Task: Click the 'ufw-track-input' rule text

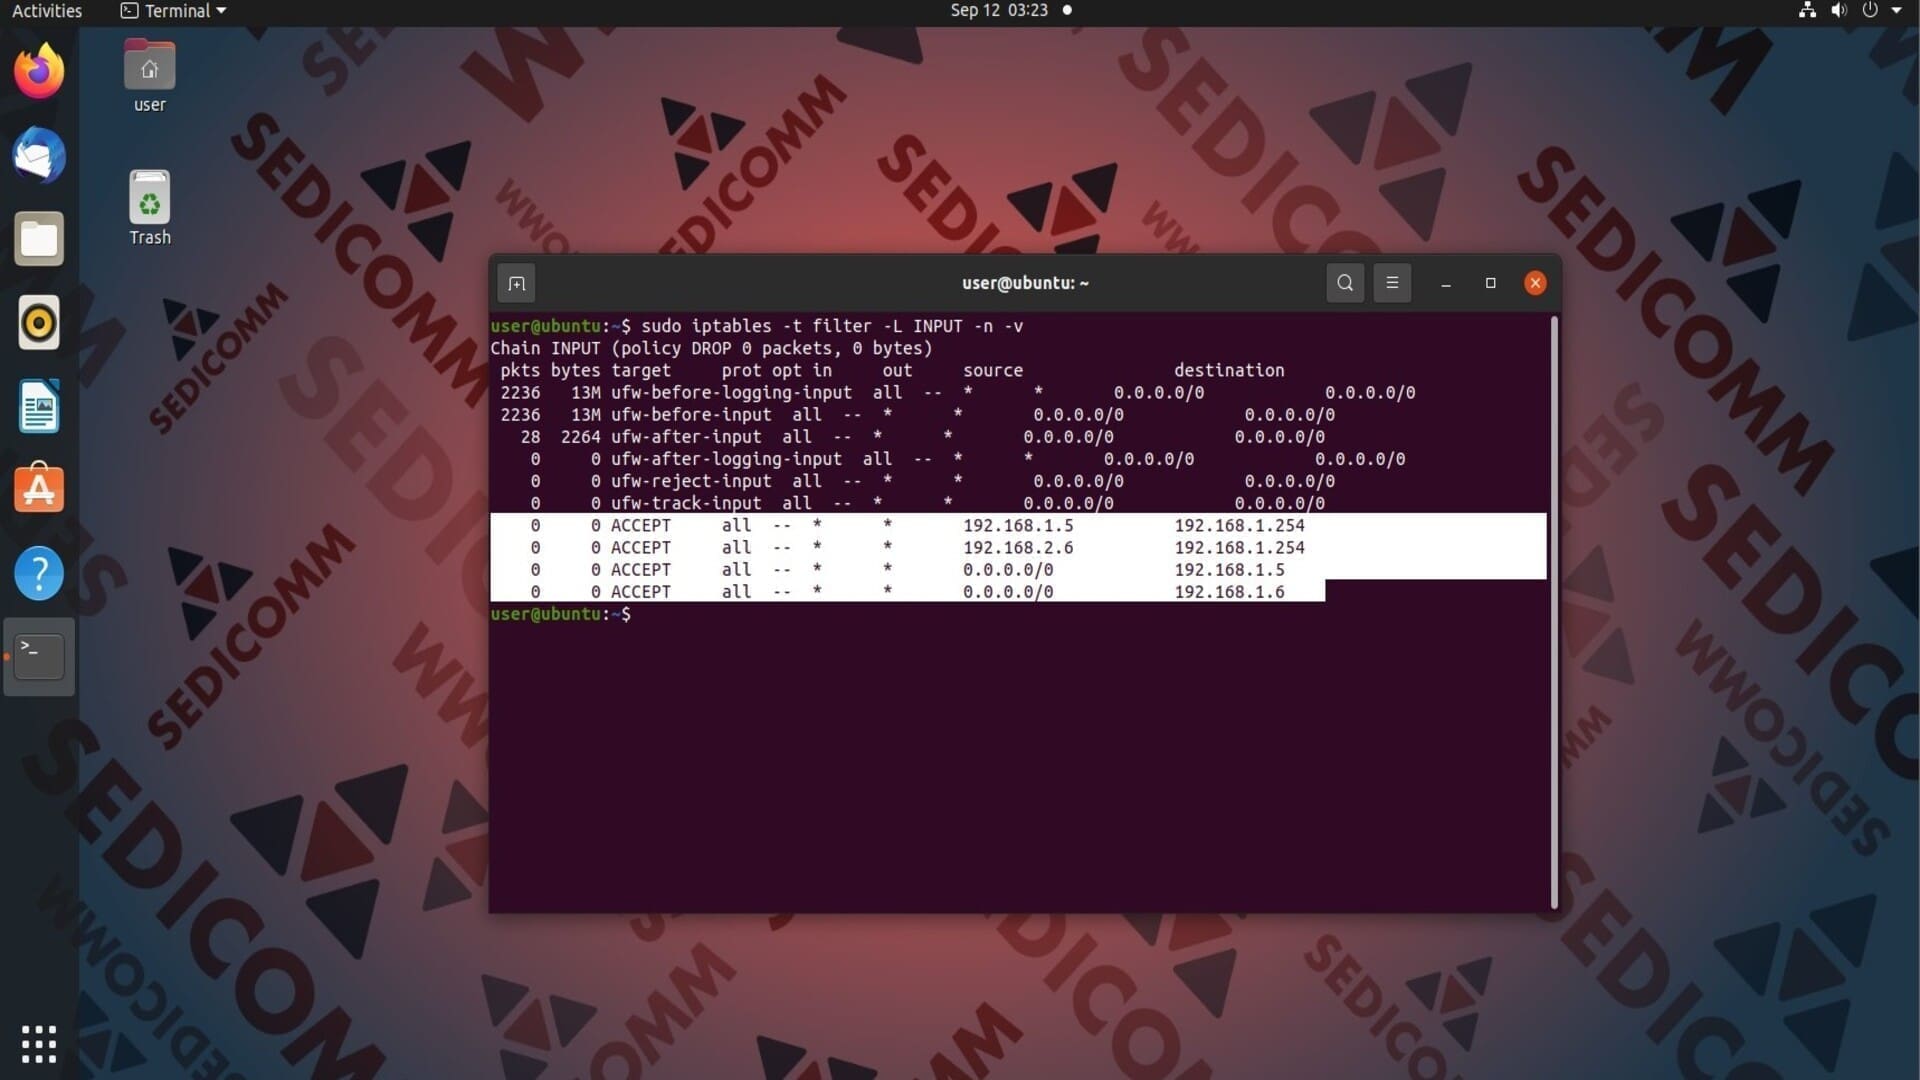Action: coord(686,503)
